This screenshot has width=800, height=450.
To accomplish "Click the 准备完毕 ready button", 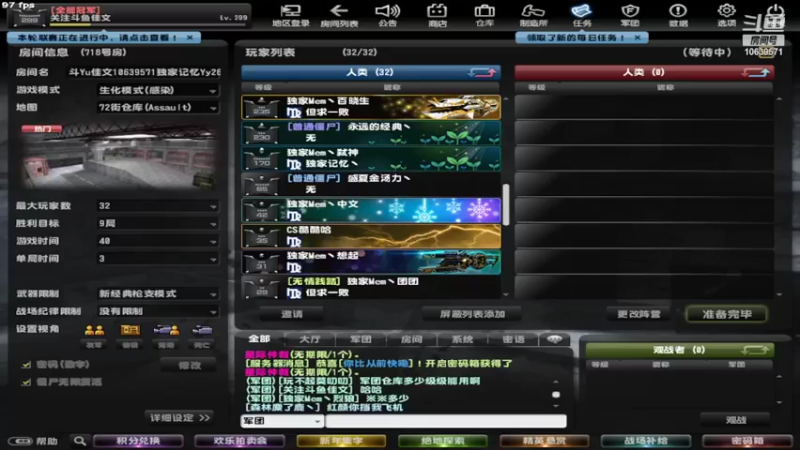I will pos(727,314).
